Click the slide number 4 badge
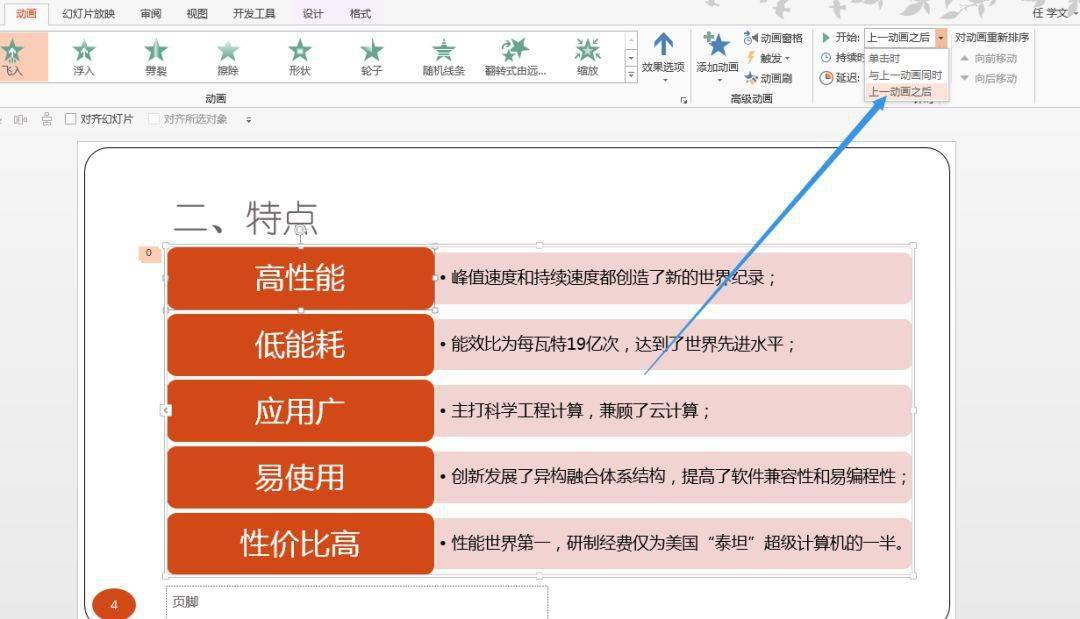The image size is (1080, 619). 114,605
